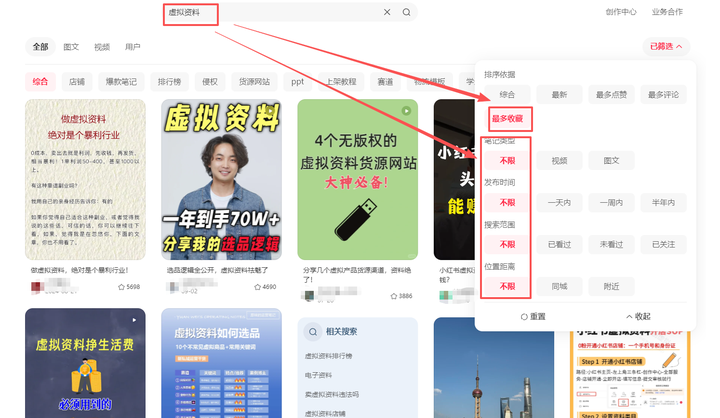The image size is (720, 418).
Task: Click the reset circle icon next to 重置
Action: coord(524,316)
